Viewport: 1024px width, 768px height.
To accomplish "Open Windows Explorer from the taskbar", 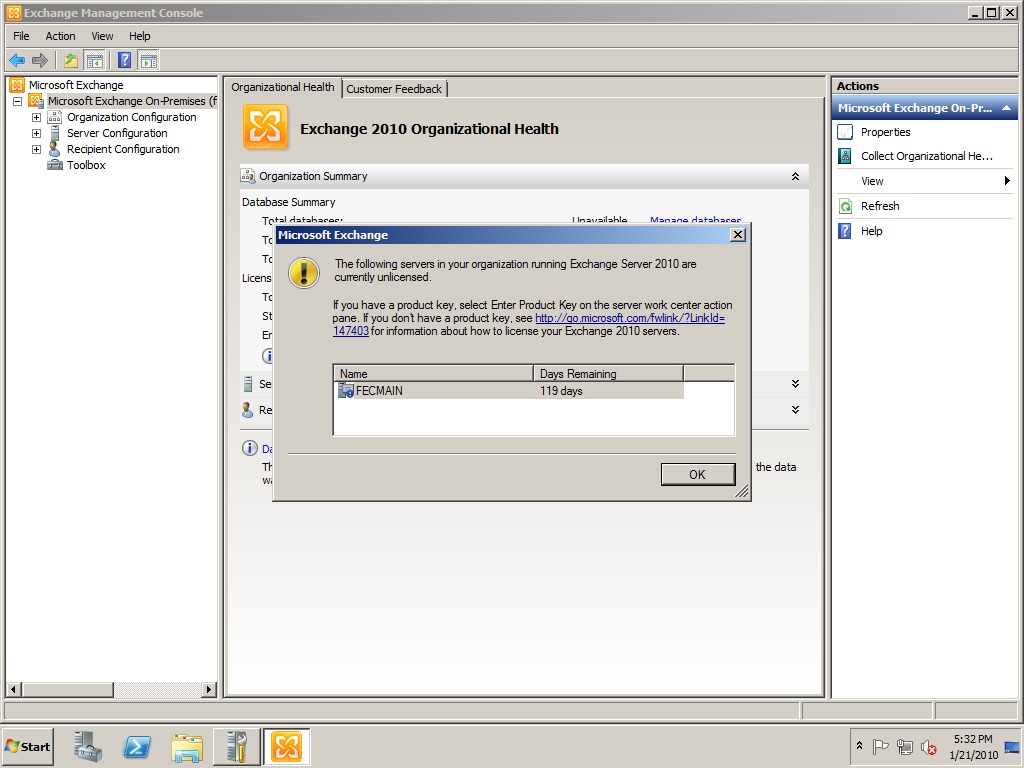I will point(187,746).
